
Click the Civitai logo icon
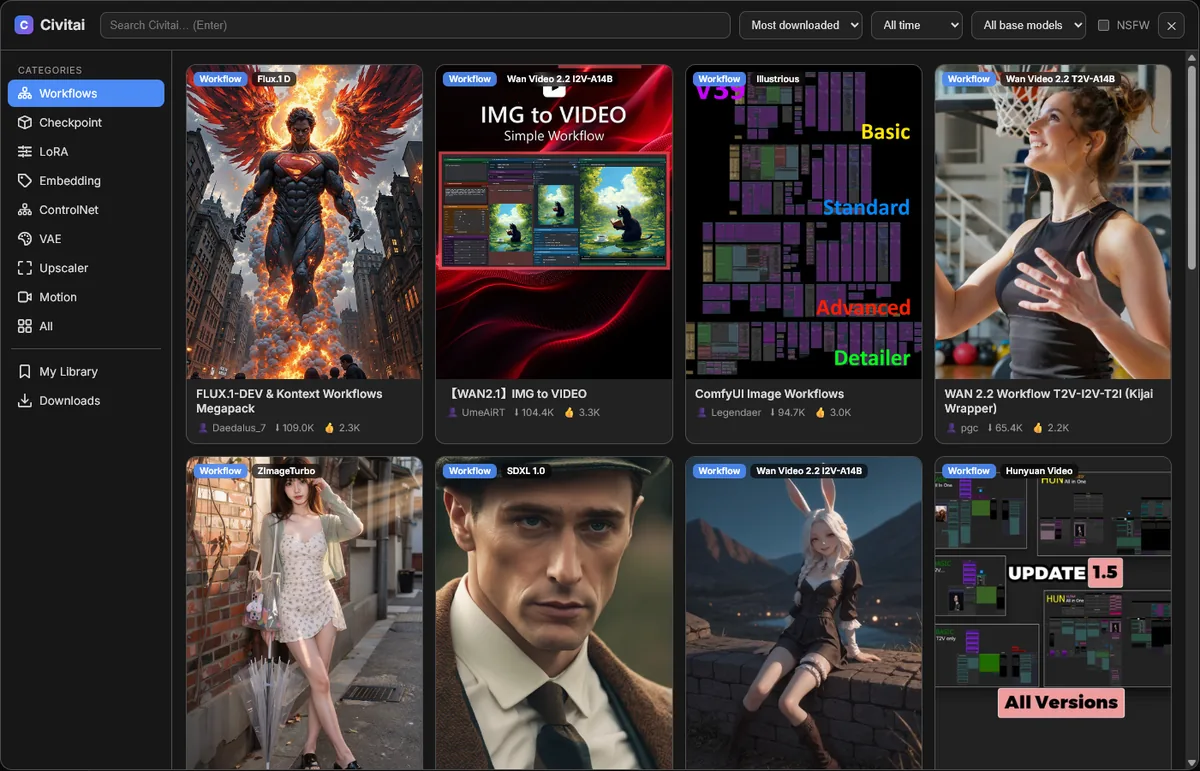point(24,25)
